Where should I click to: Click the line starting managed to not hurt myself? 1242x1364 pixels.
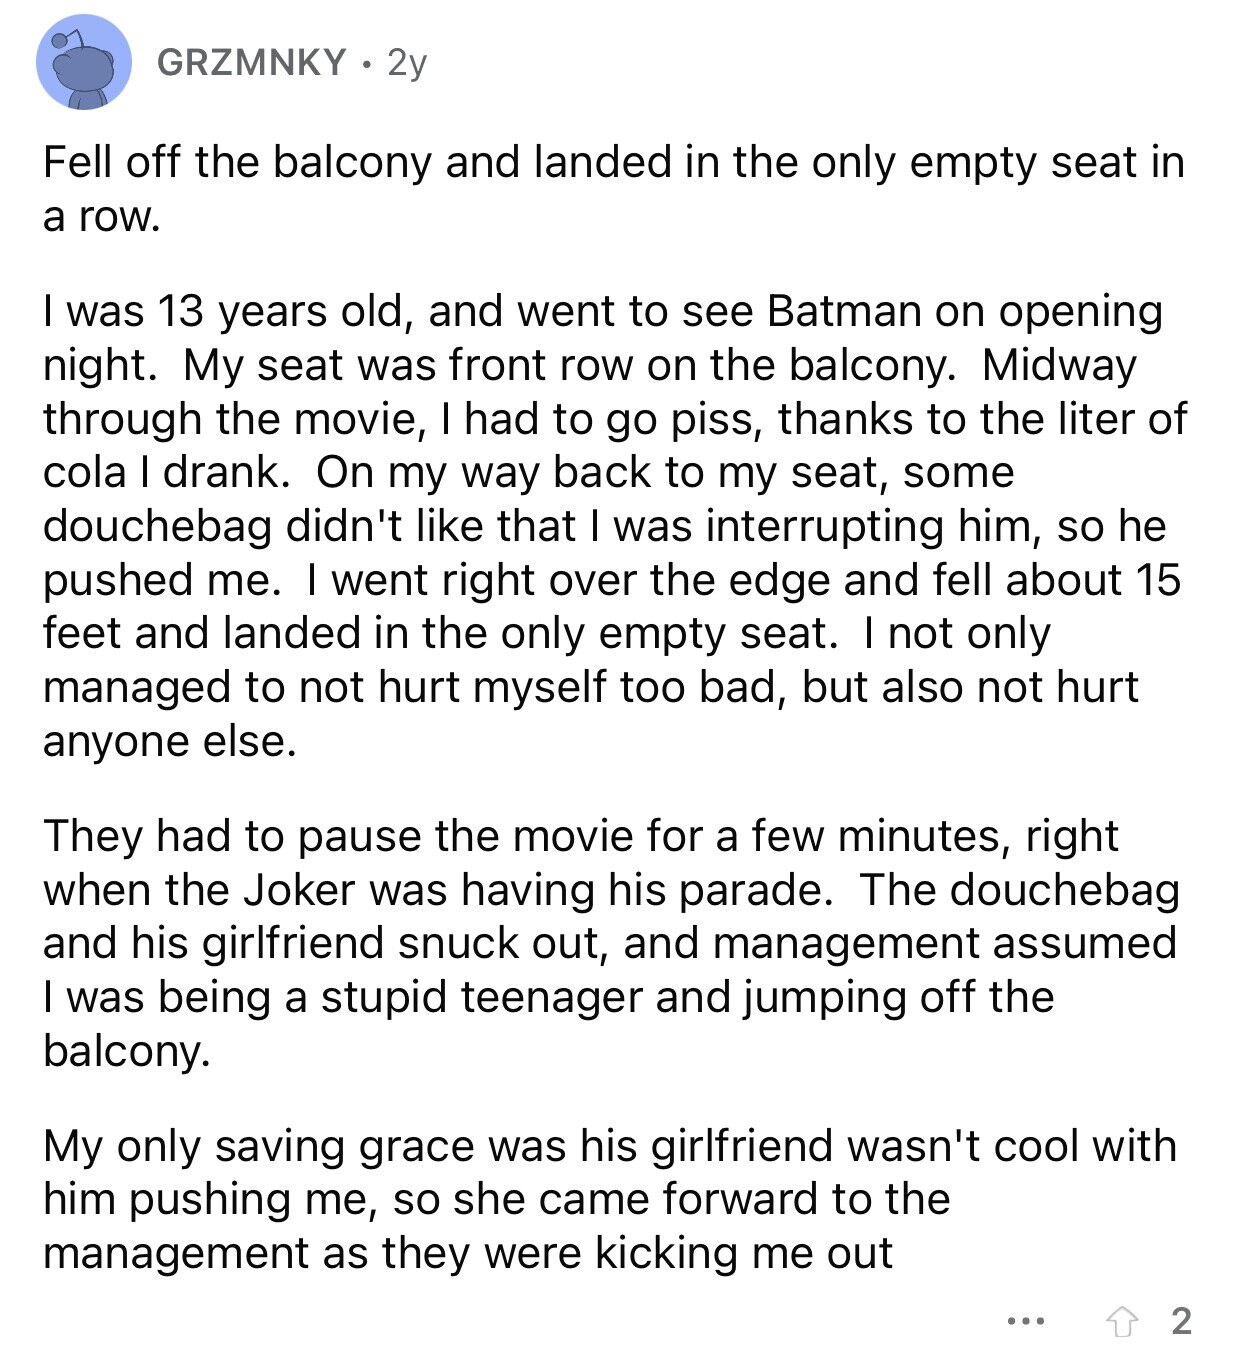pos(590,687)
